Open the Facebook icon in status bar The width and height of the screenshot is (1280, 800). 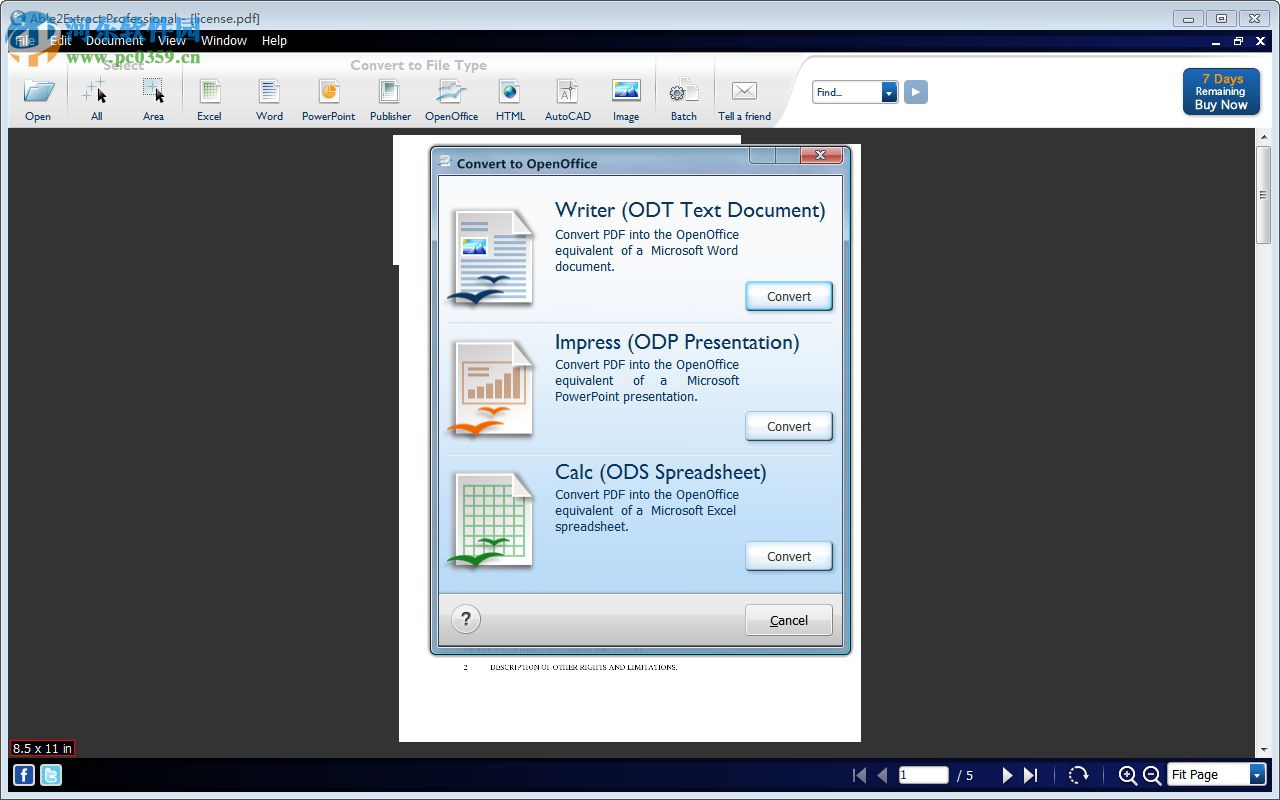tap(23, 775)
